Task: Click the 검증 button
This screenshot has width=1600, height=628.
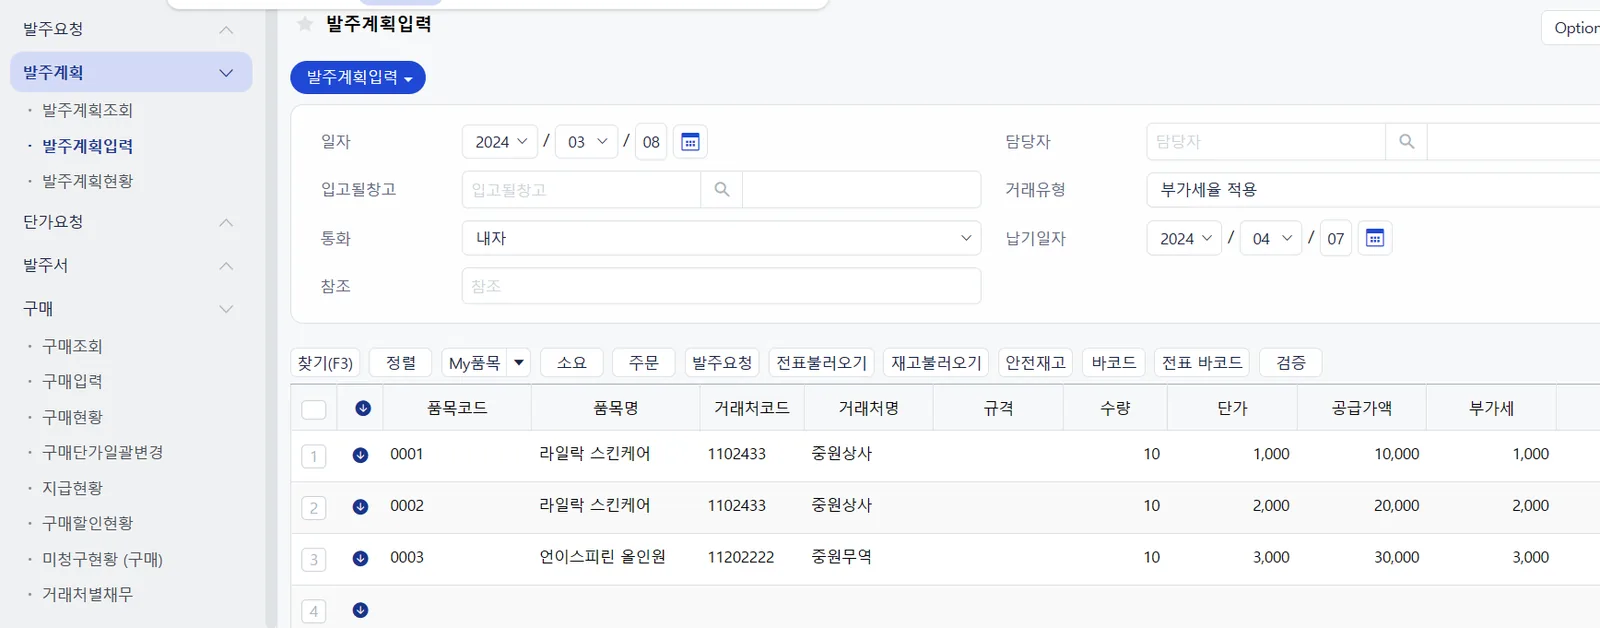Action: point(1291,362)
